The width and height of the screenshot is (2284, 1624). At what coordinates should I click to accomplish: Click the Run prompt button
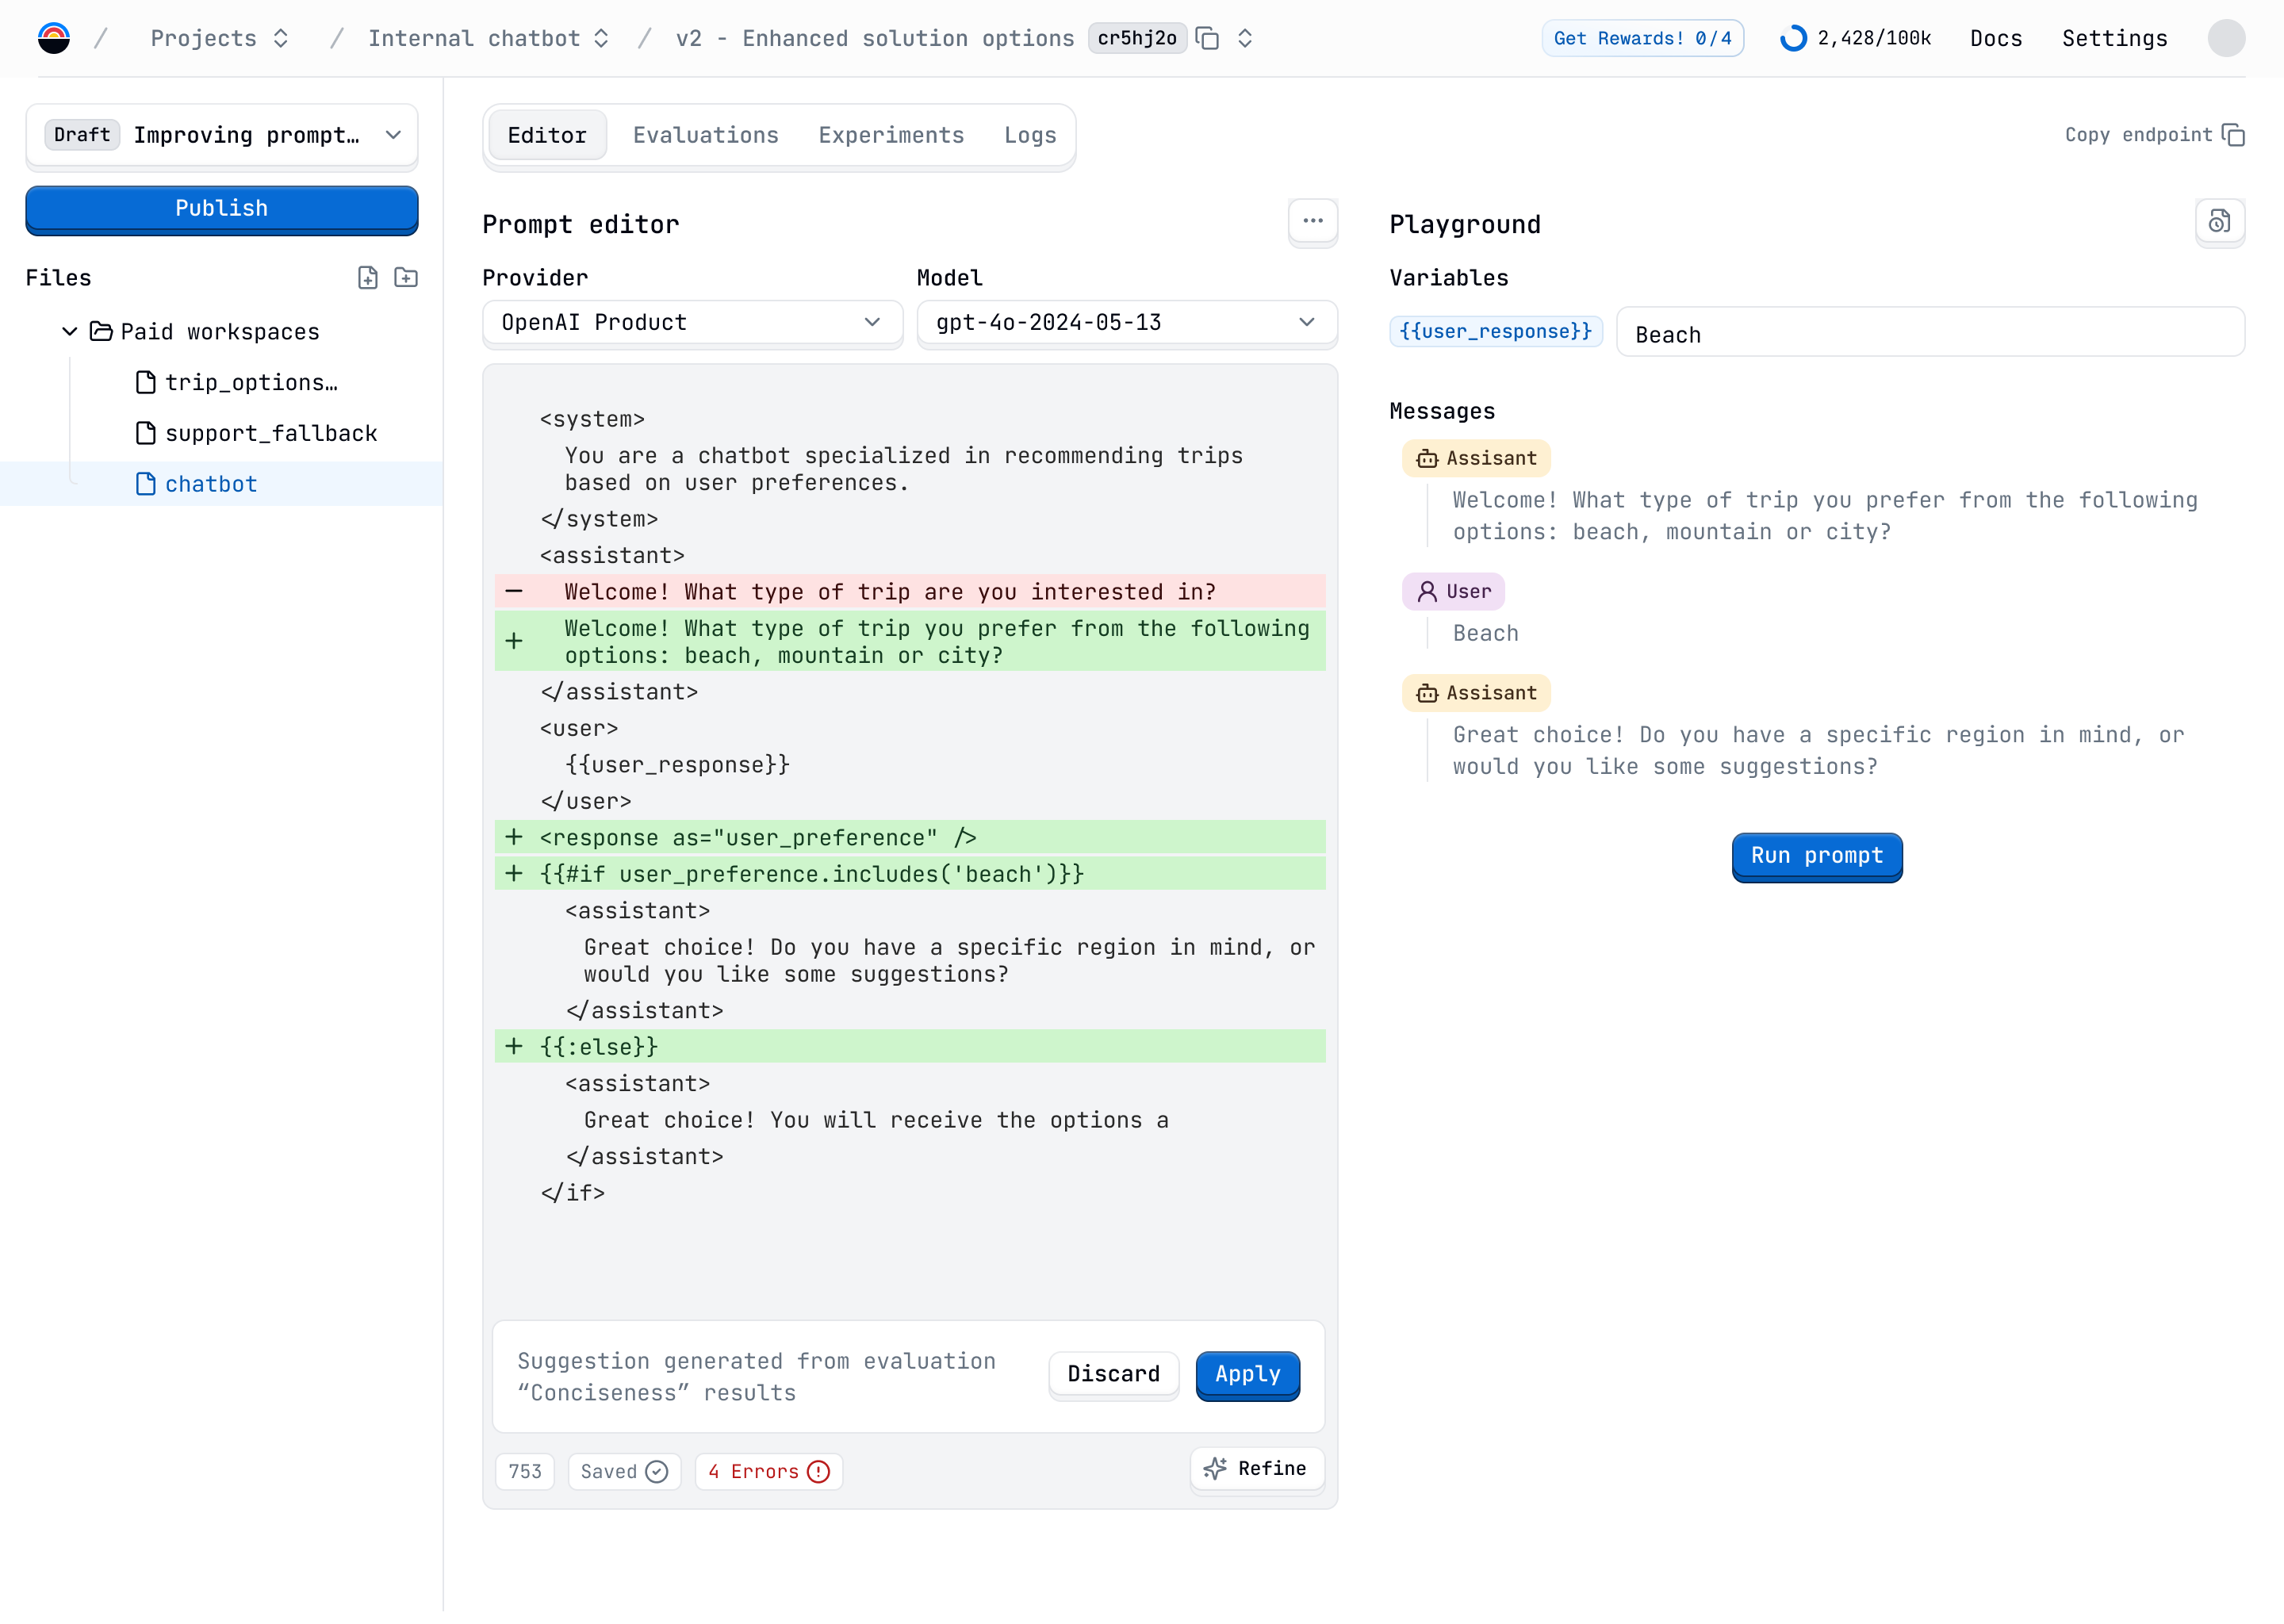point(1816,857)
